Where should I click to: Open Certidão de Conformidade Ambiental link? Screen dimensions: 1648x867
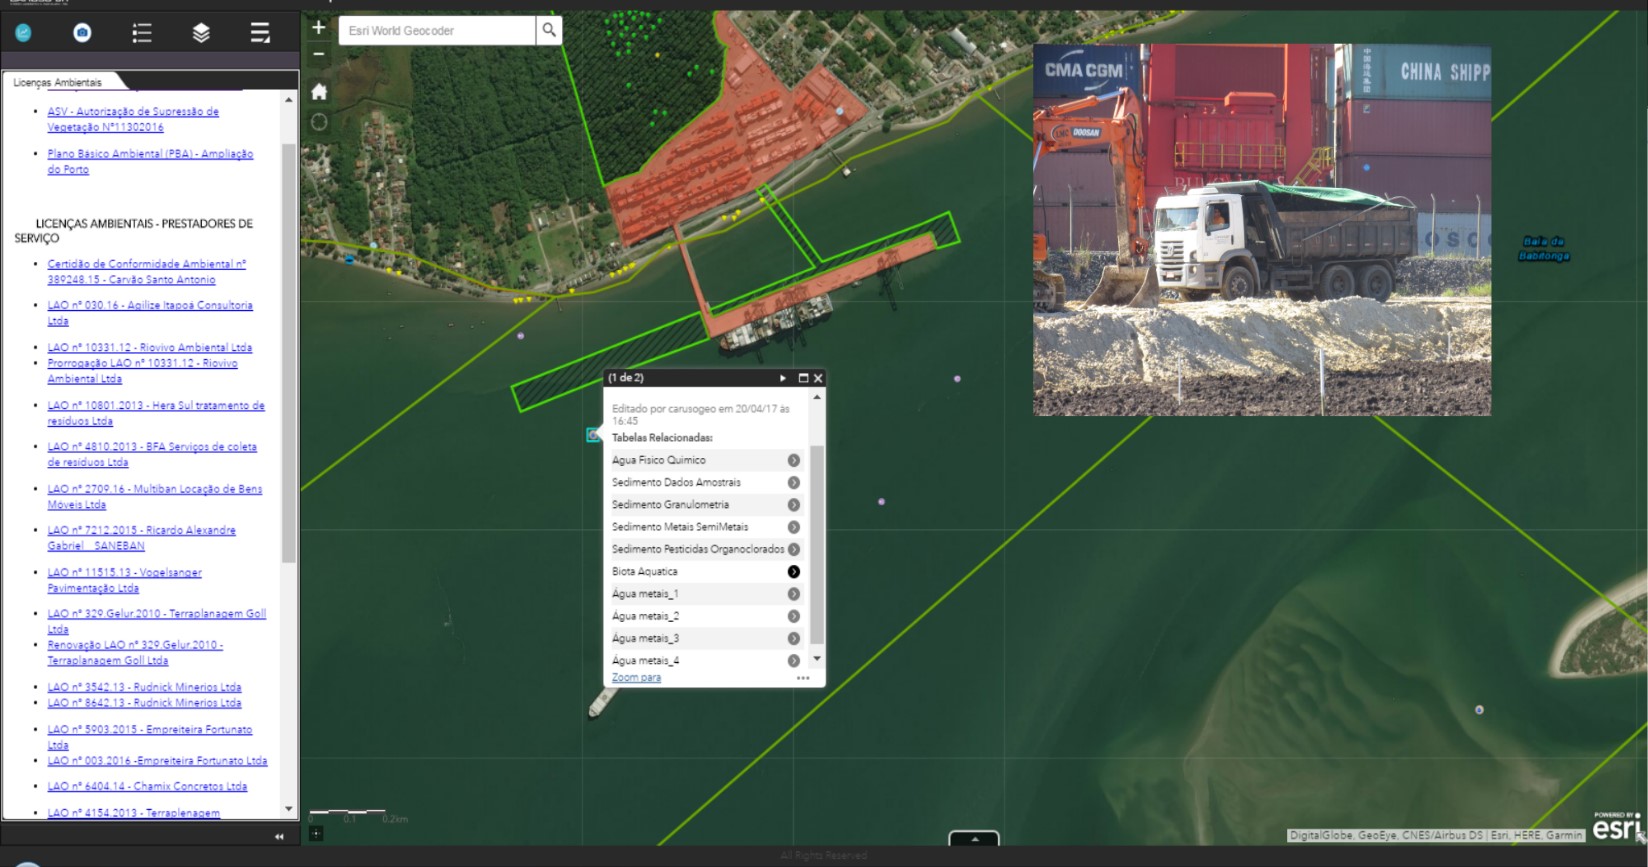click(x=146, y=272)
